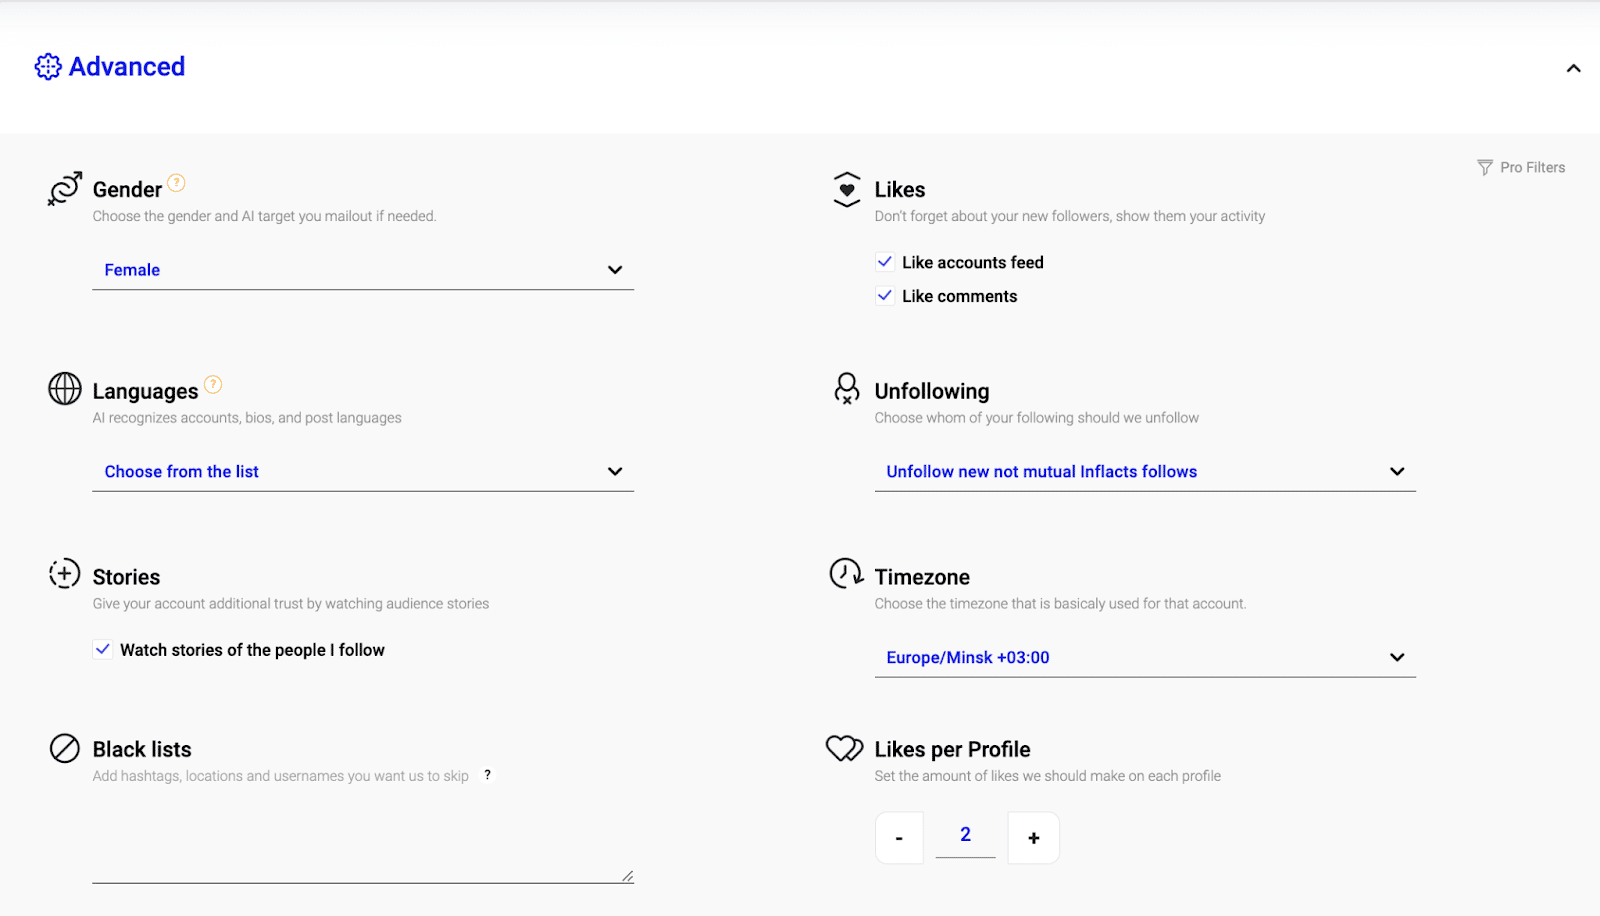The height and width of the screenshot is (916, 1600).
Task: Collapse the Advanced section with the chevron
Action: [1573, 69]
